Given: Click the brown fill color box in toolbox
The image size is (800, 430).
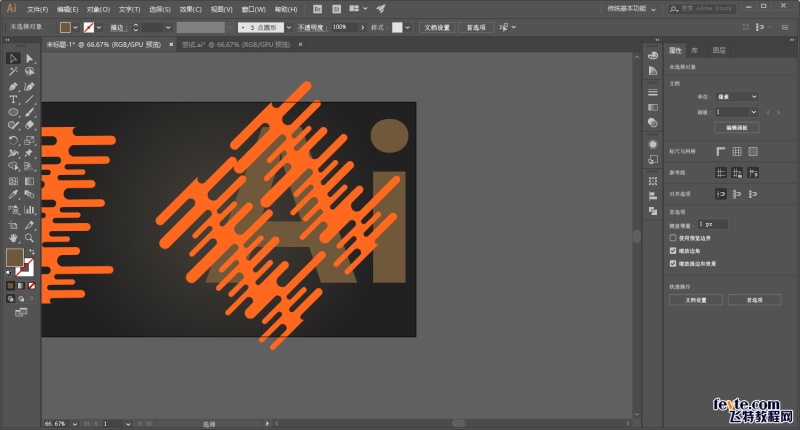Looking at the screenshot, I should [x=15, y=258].
